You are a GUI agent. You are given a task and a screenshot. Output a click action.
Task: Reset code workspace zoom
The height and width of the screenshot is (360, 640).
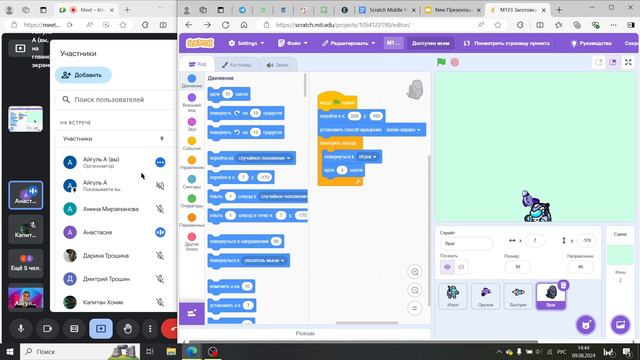pyautogui.click(x=415, y=308)
